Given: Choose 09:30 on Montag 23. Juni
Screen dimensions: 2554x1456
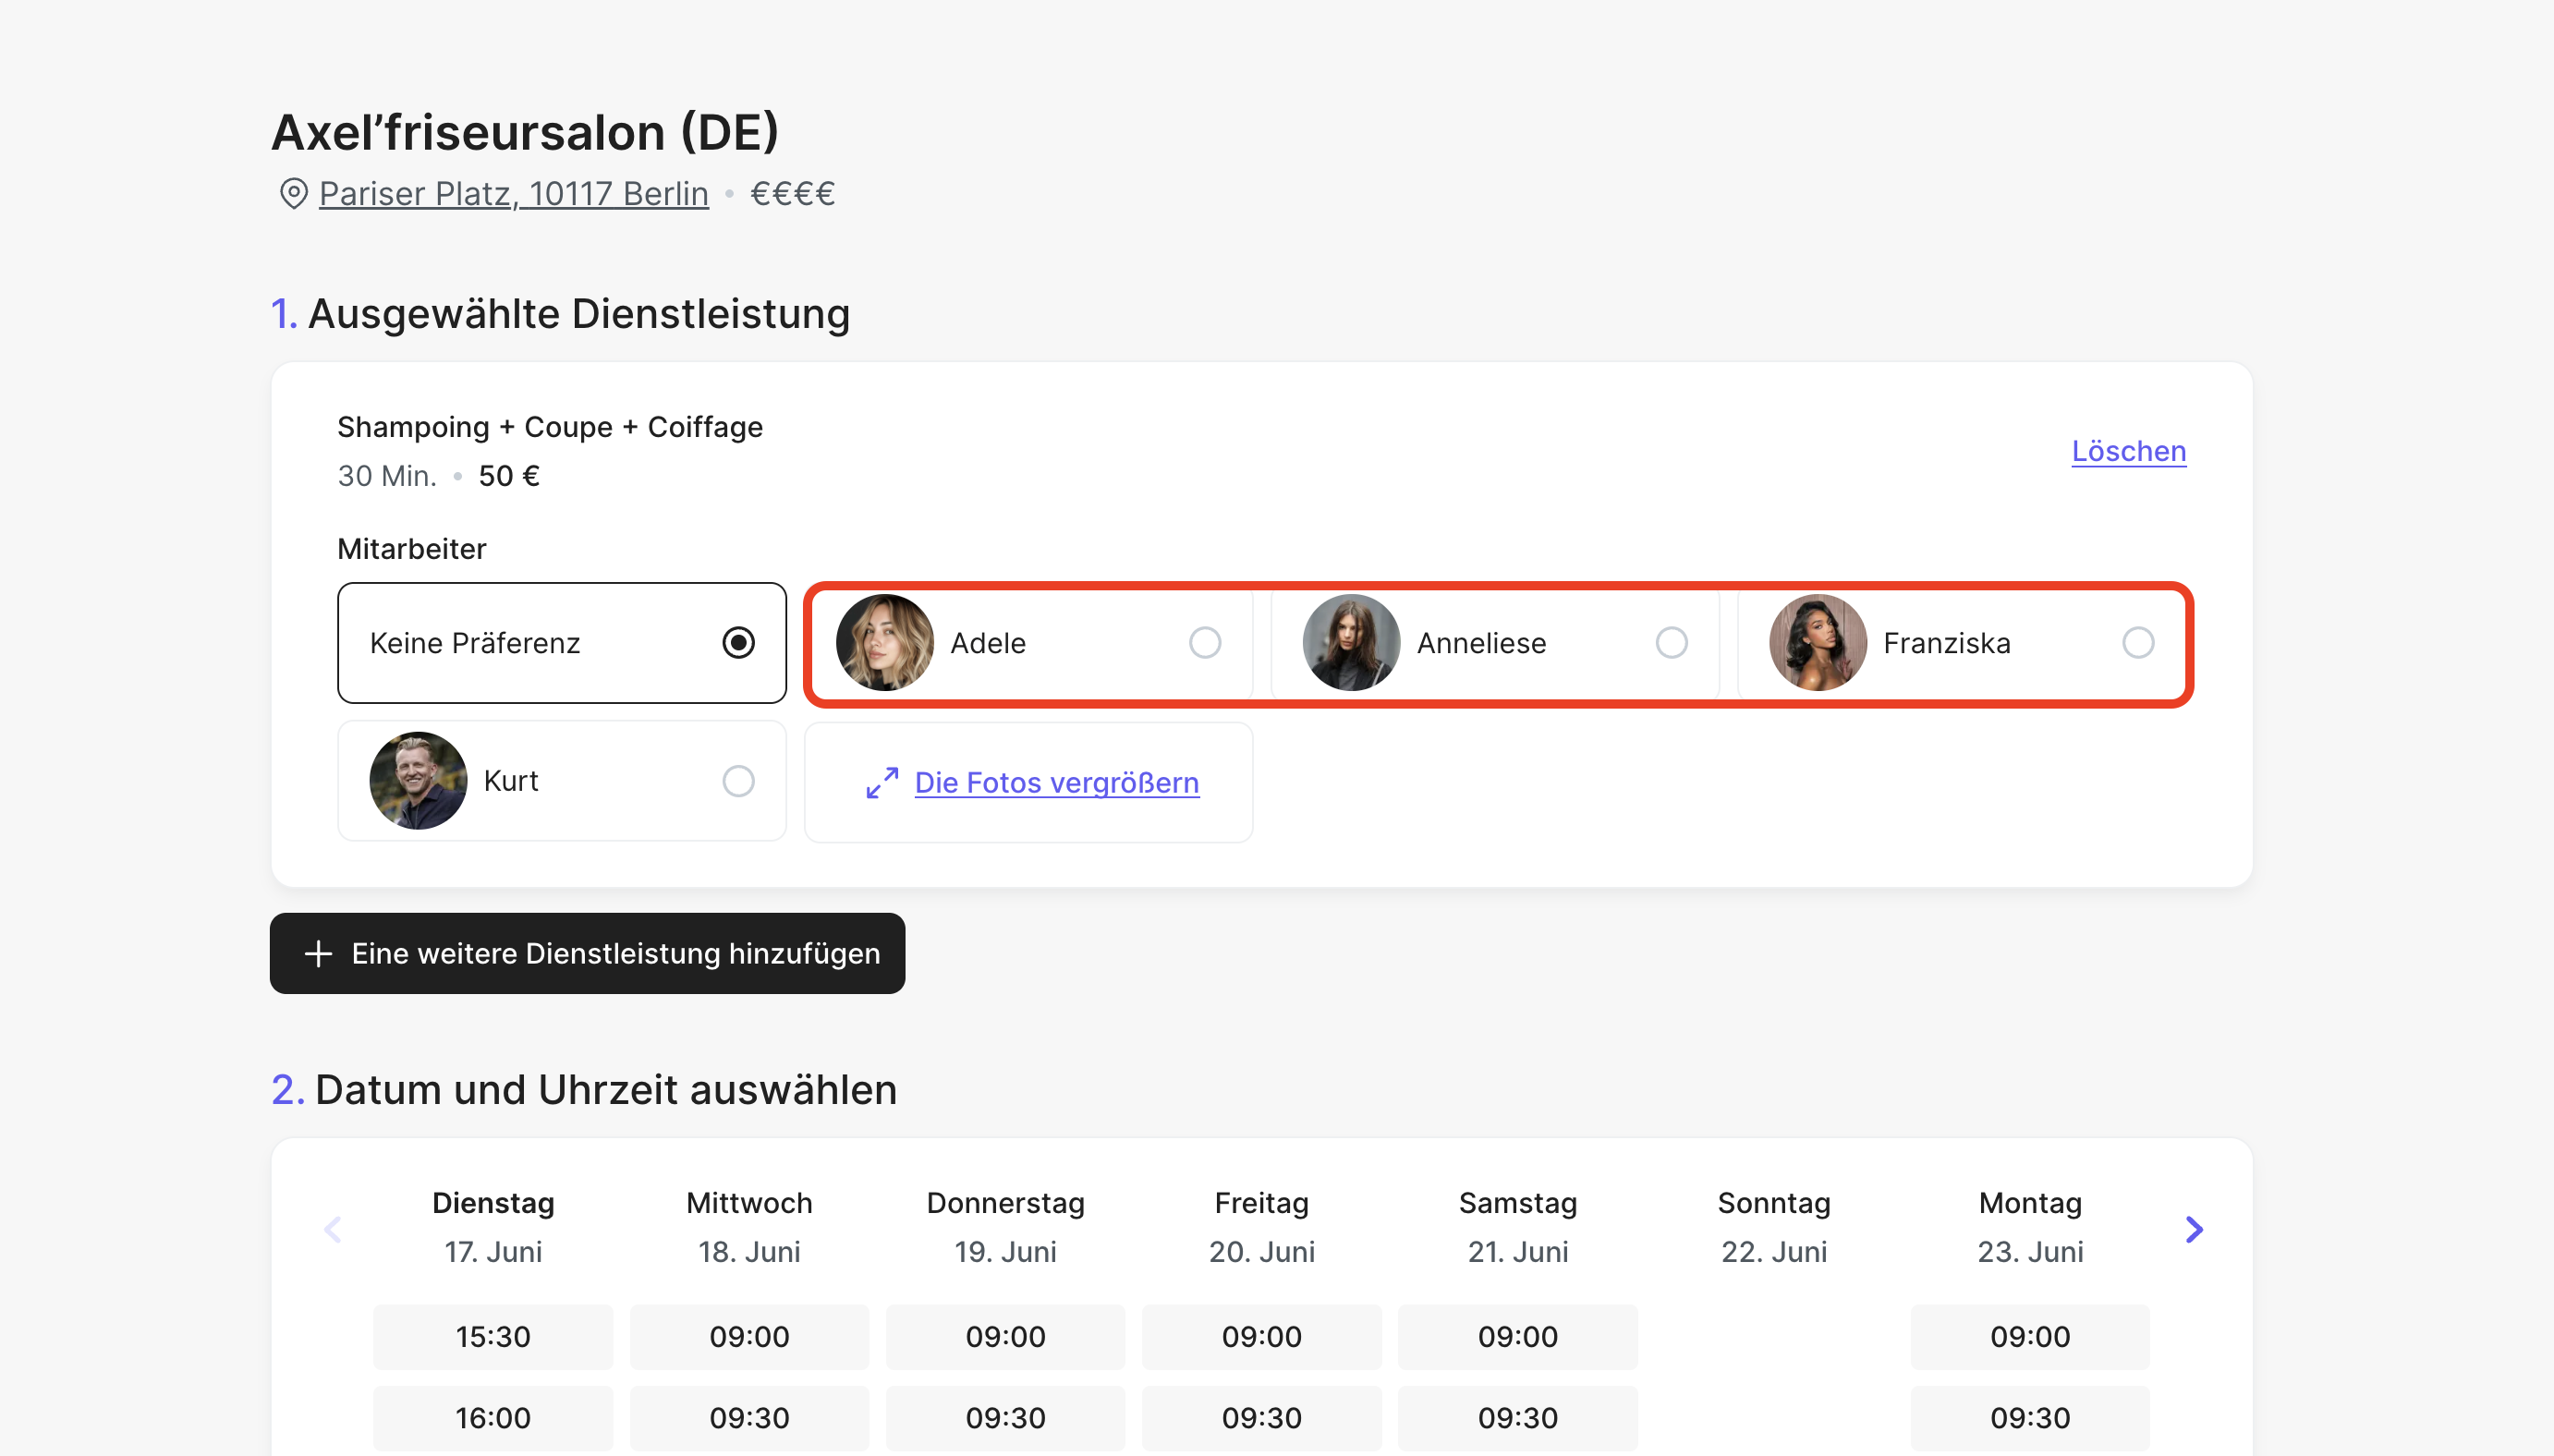Looking at the screenshot, I should click(2029, 1417).
